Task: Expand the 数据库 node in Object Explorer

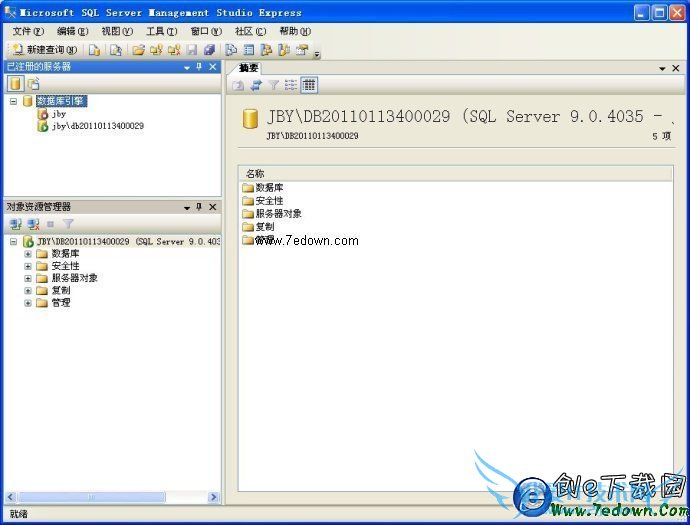Action: pyautogui.click(x=28, y=254)
